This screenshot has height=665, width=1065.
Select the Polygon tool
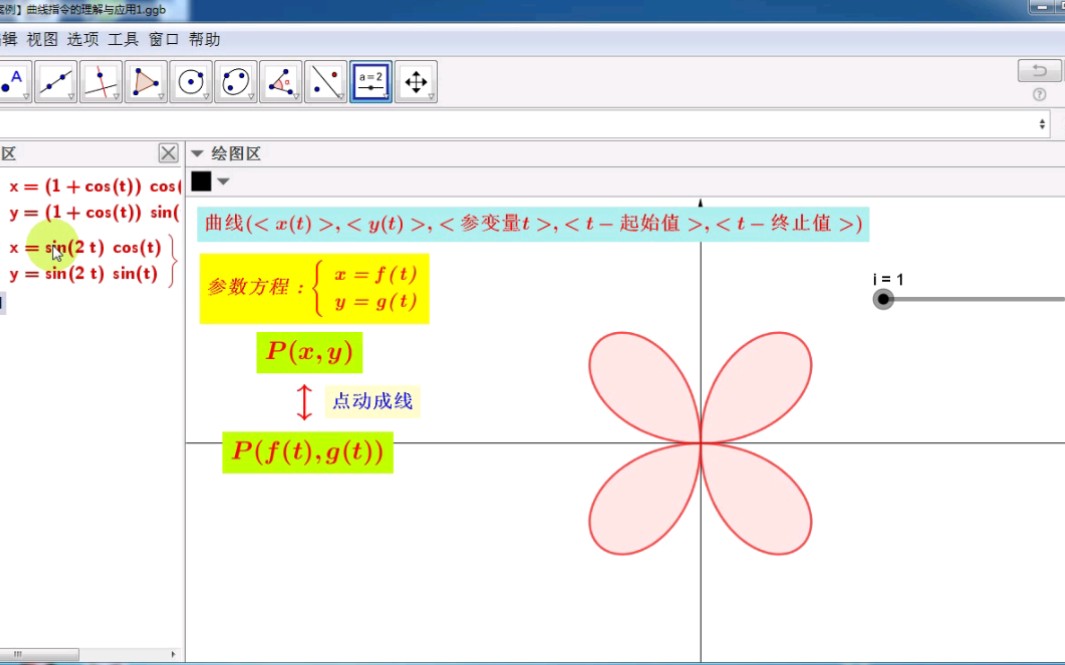point(145,80)
